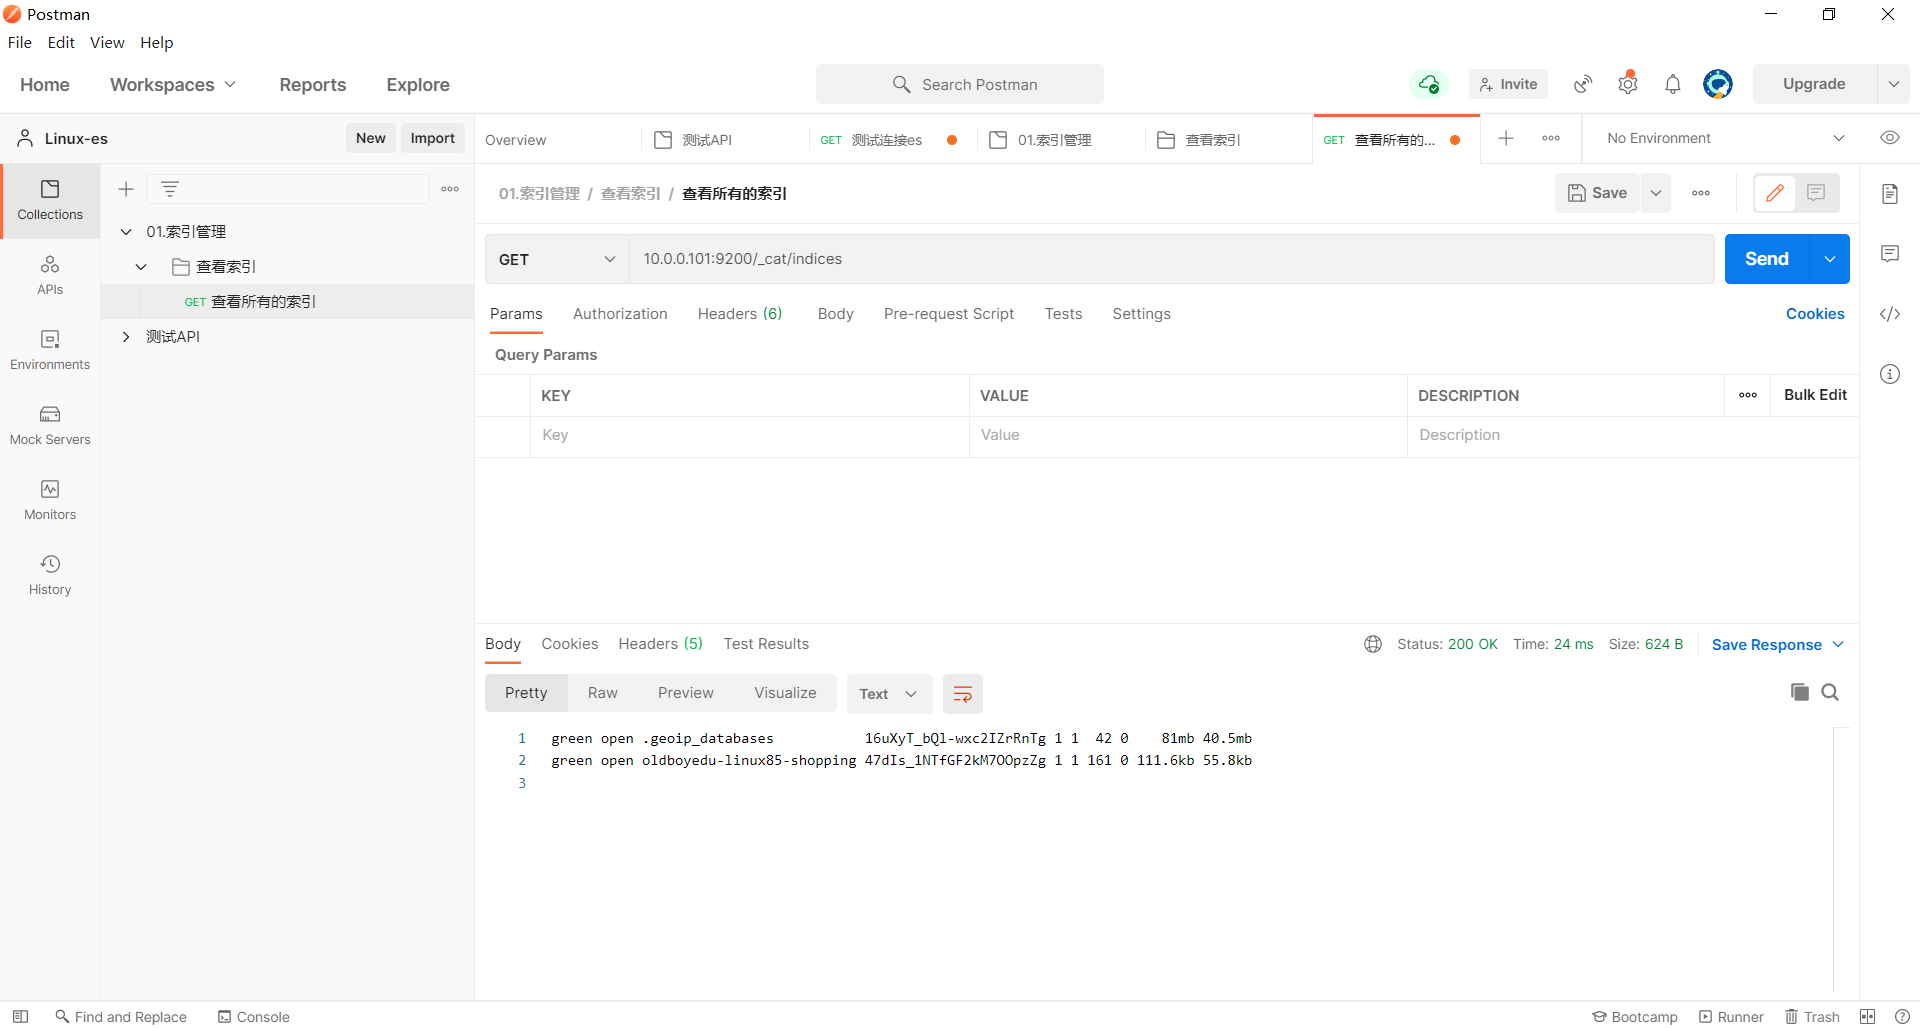Click the collections filter icon
The image size is (1920, 1030).
tap(170, 189)
